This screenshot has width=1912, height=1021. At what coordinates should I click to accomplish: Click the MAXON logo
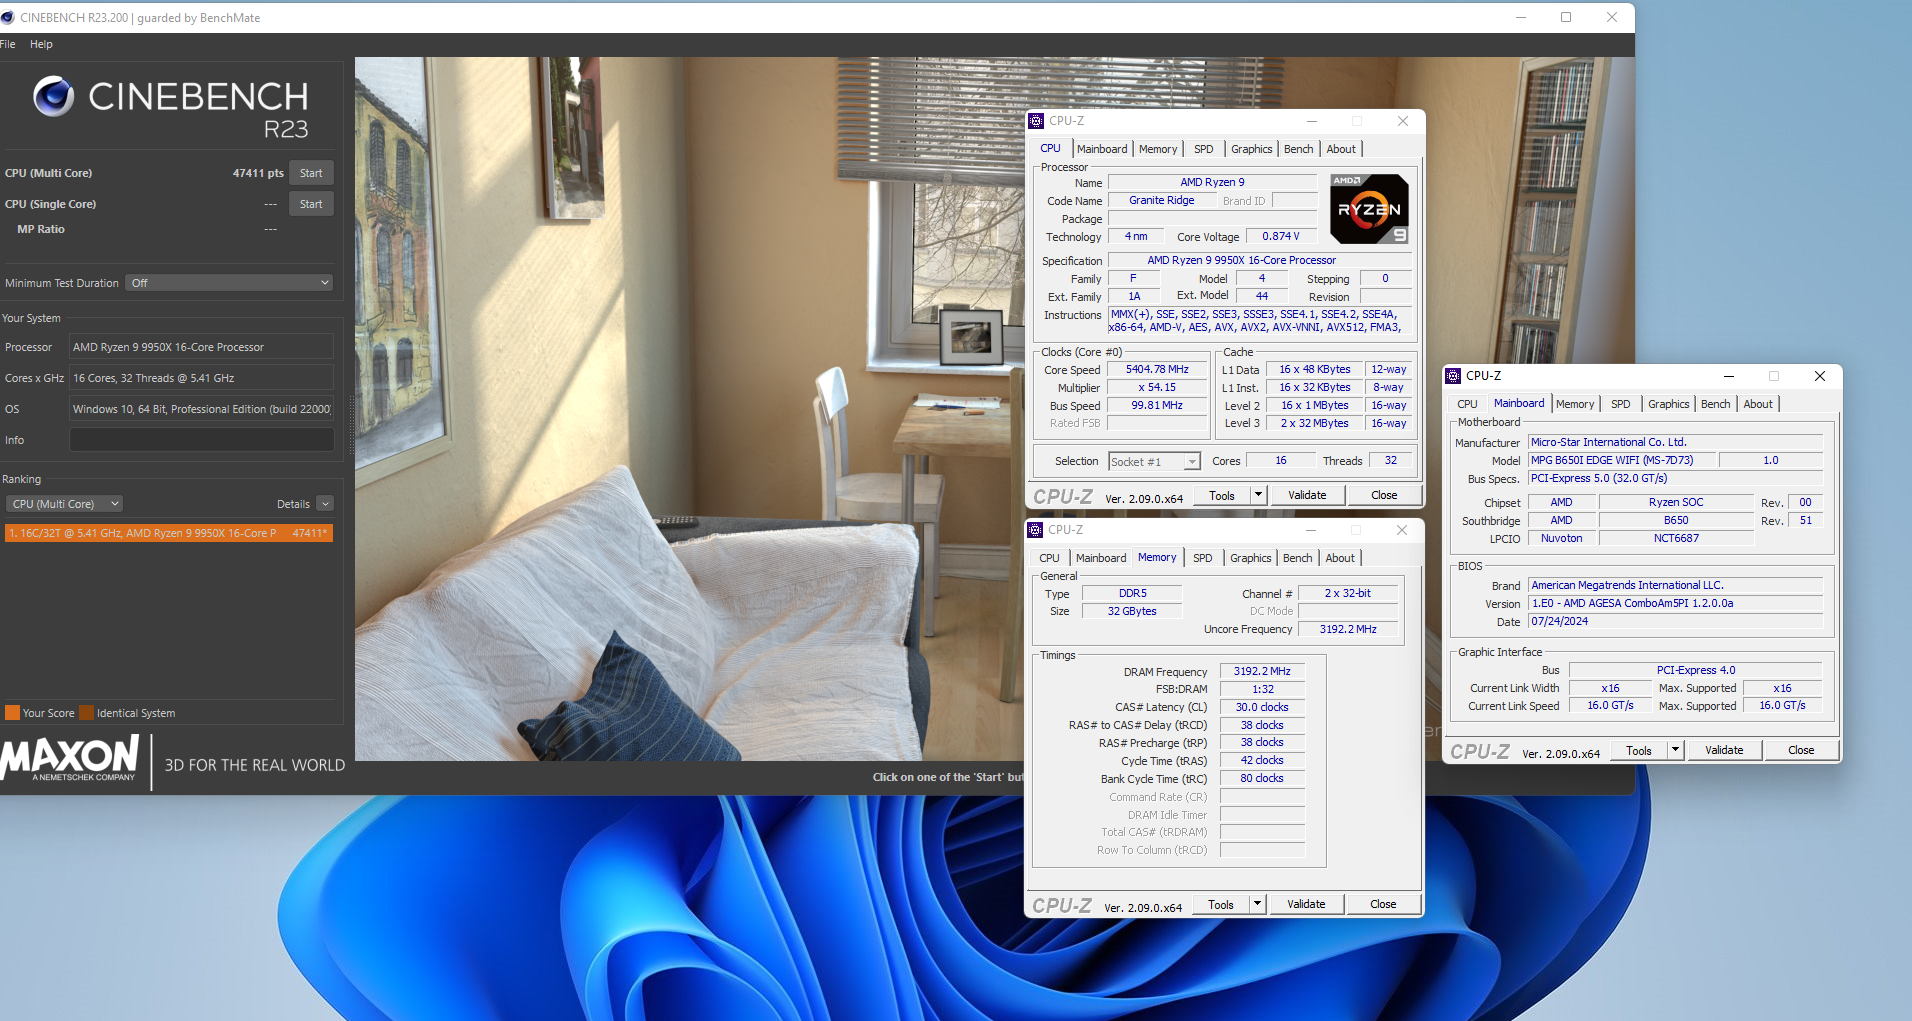pyautogui.click(x=70, y=759)
